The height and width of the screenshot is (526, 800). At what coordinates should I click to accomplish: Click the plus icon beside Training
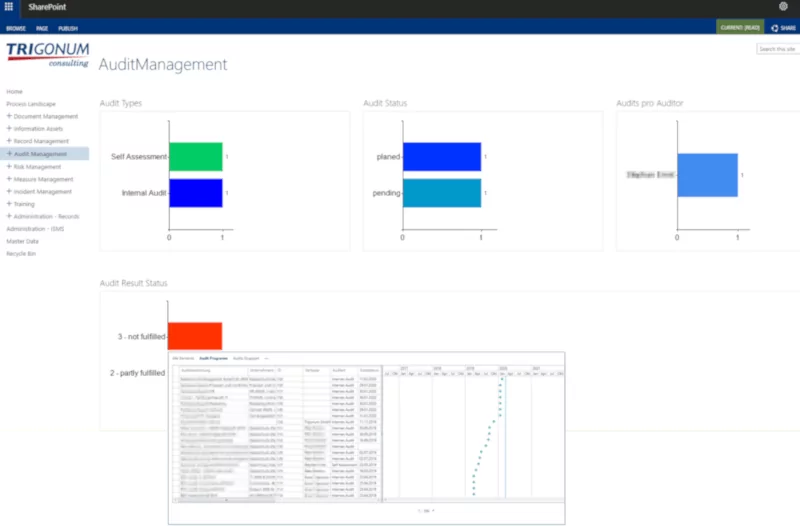point(9,204)
